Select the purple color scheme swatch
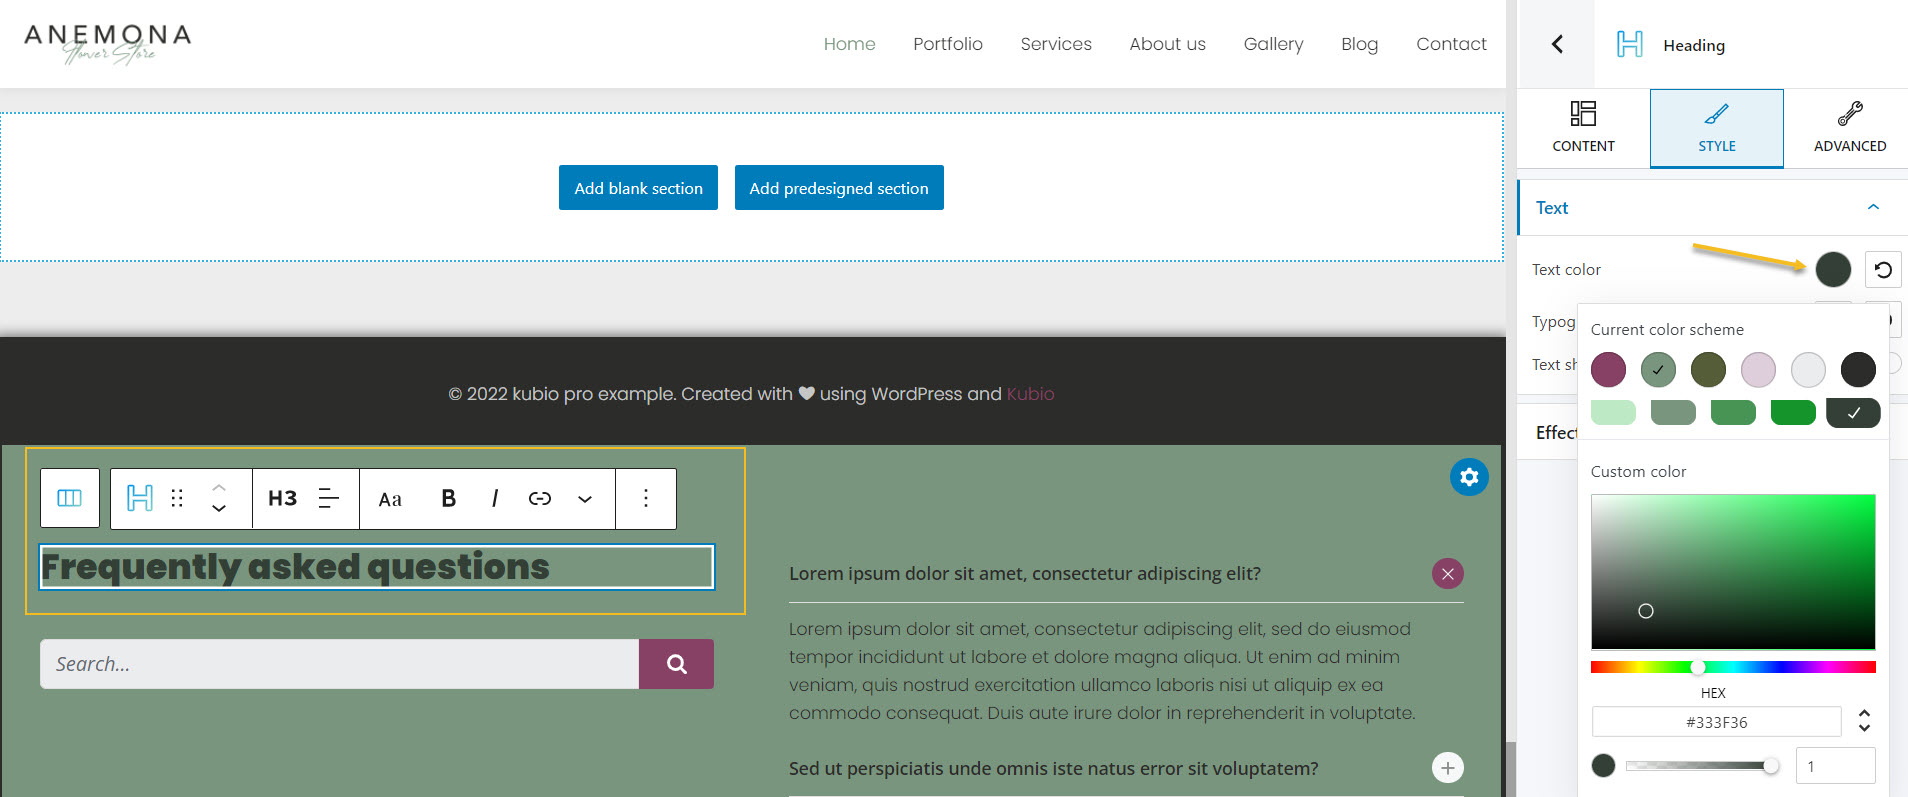Image resolution: width=1908 pixels, height=797 pixels. pyautogui.click(x=1608, y=369)
